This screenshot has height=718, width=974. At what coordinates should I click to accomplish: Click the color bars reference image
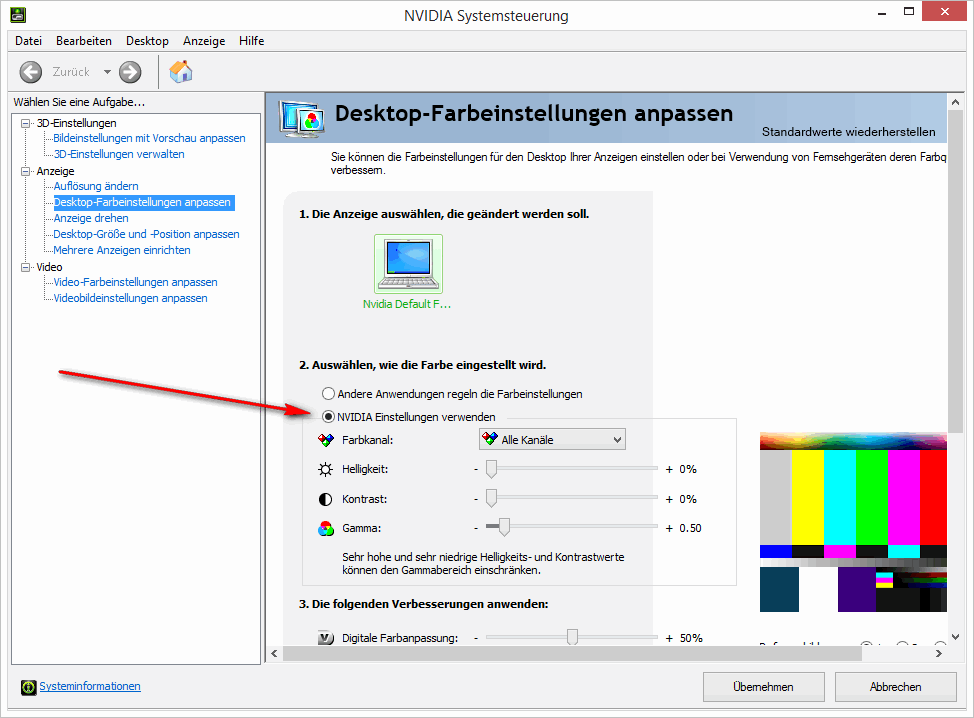tap(853, 522)
